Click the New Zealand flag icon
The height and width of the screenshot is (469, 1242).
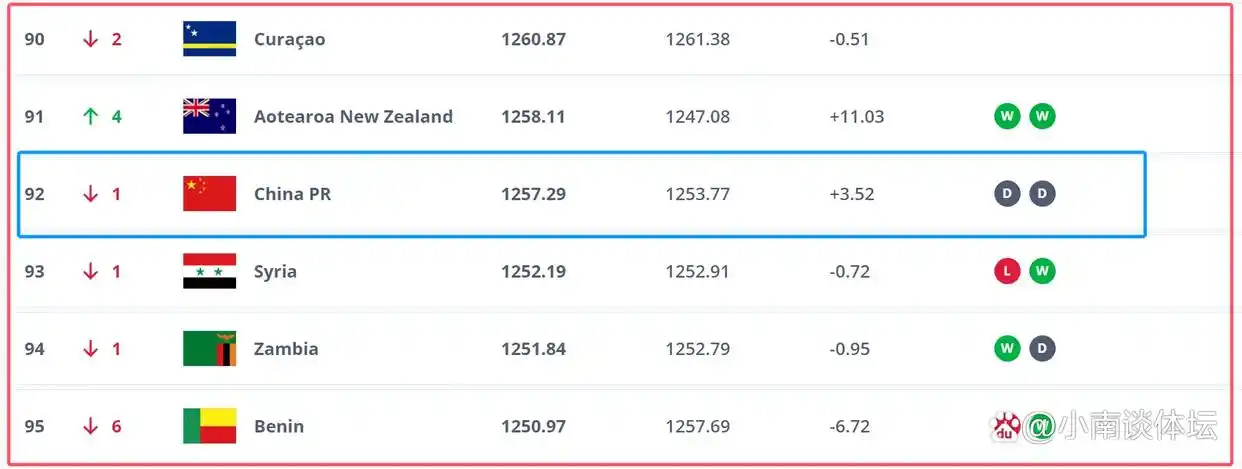click(210, 116)
